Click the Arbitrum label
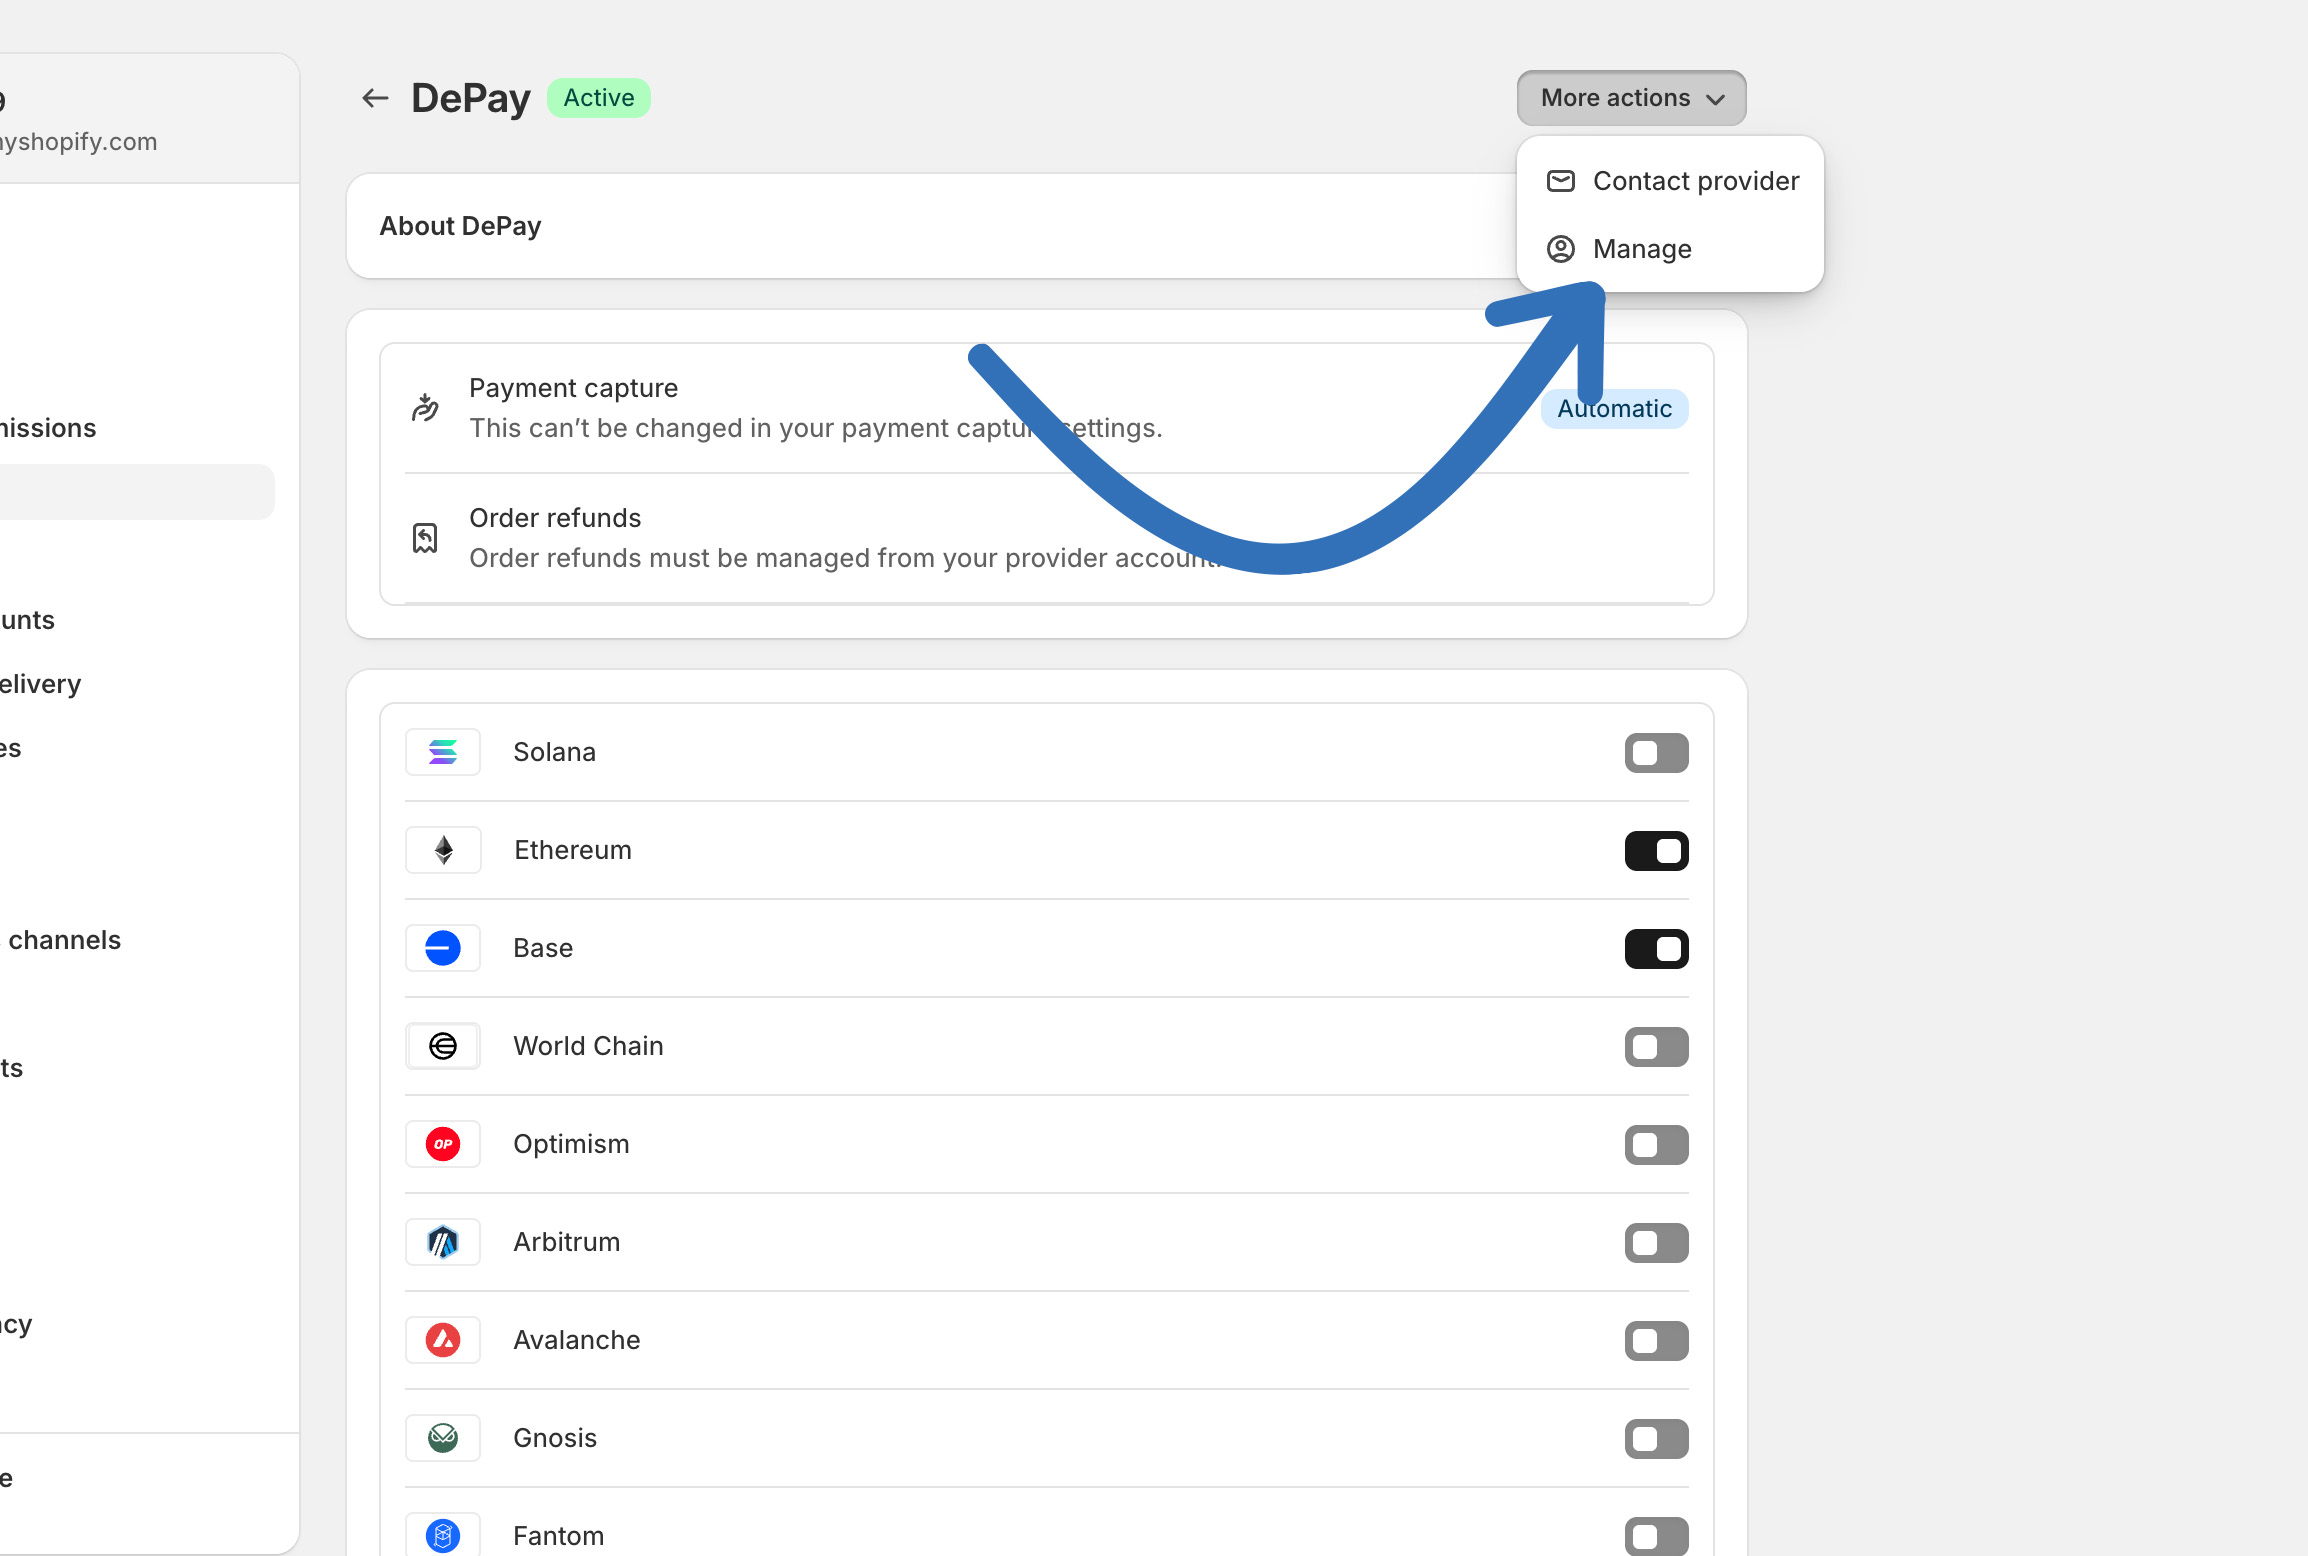This screenshot has height=1556, width=2308. point(567,1242)
